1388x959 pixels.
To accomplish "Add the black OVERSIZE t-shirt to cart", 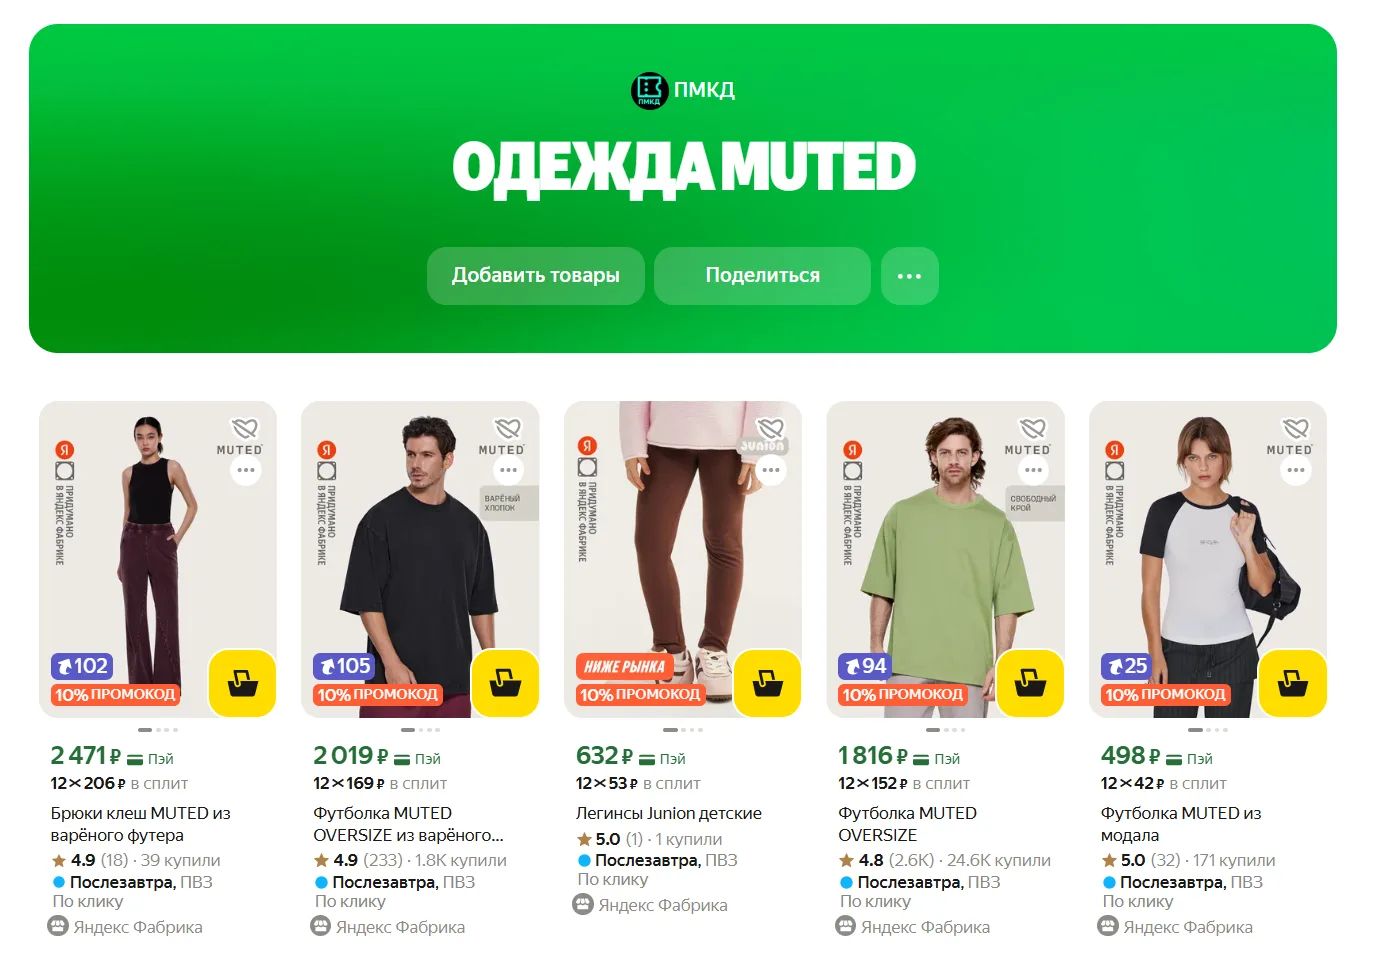I will 505,684.
